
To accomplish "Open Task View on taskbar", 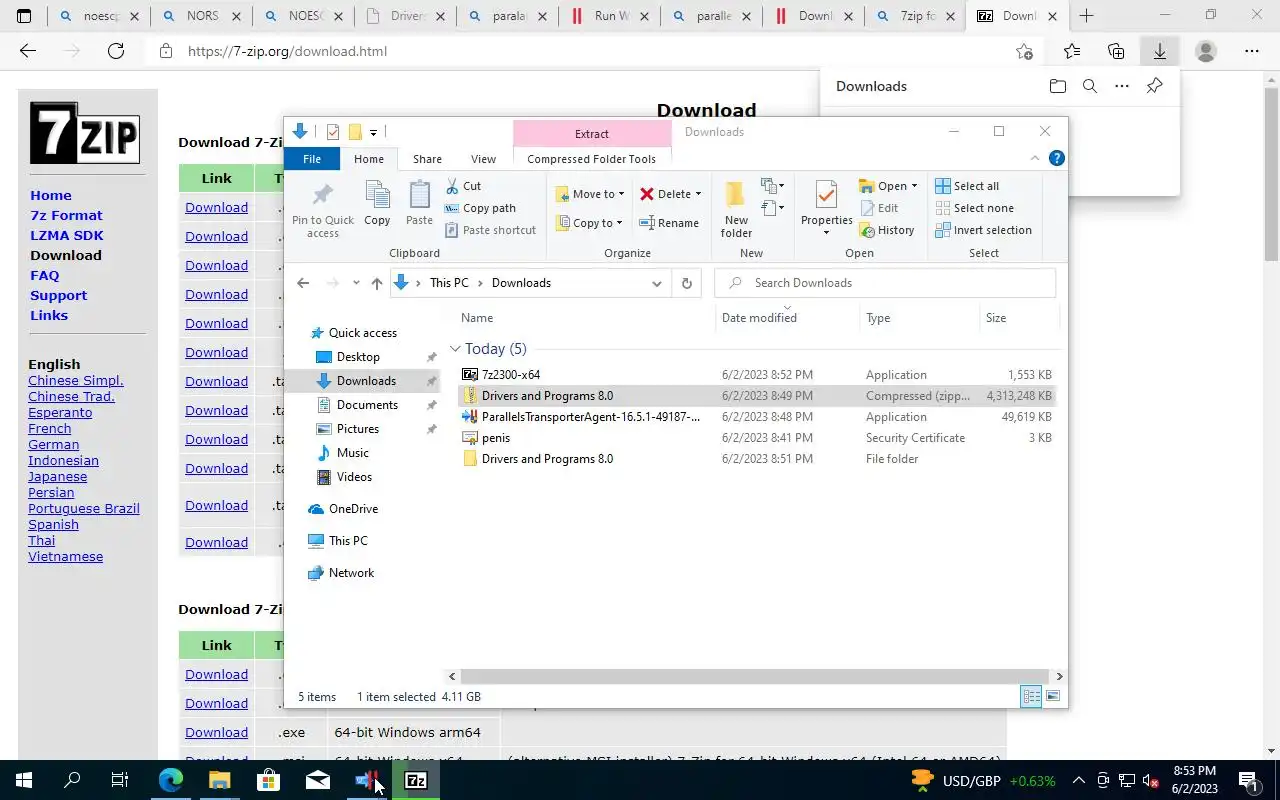I will (x=120, y=780).
